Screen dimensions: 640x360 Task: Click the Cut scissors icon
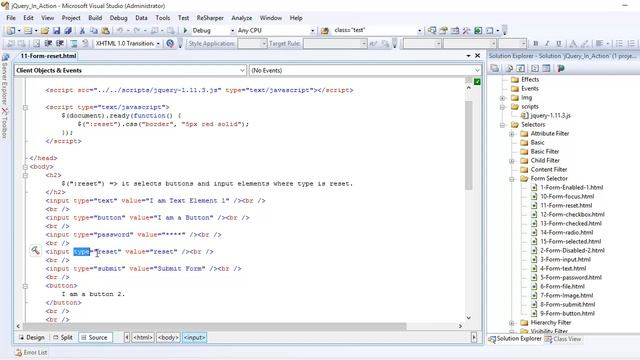(82, 31)
